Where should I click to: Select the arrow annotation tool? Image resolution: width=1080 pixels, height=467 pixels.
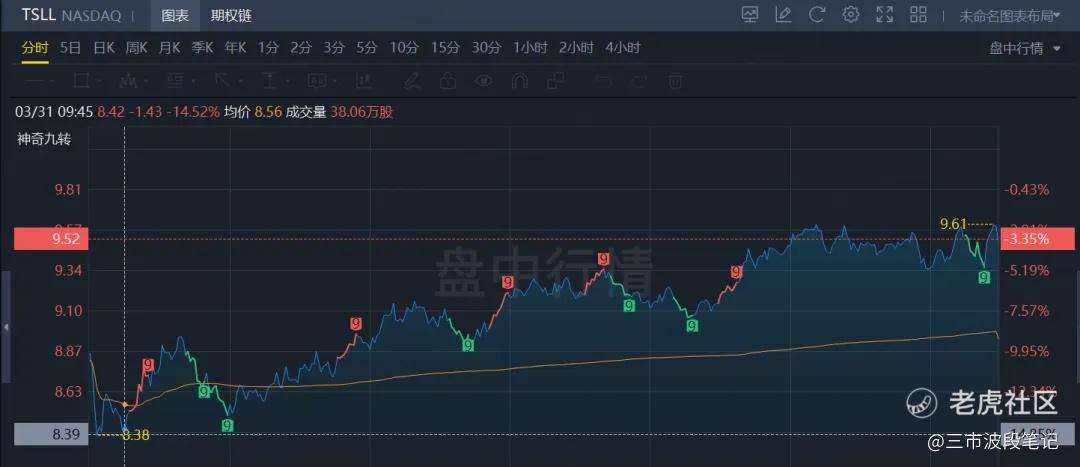pyautogui.click(x=222, y=81)
